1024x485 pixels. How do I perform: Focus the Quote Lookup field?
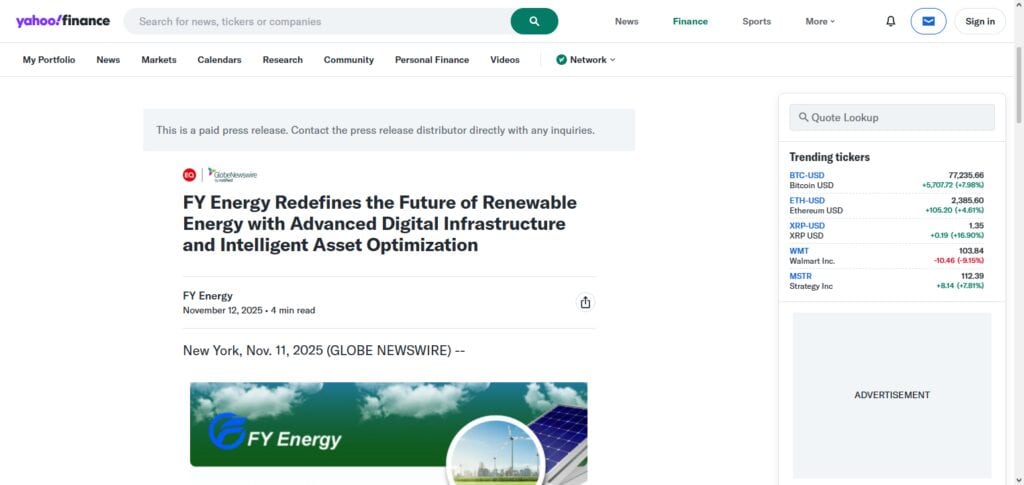tap(892, 117)
